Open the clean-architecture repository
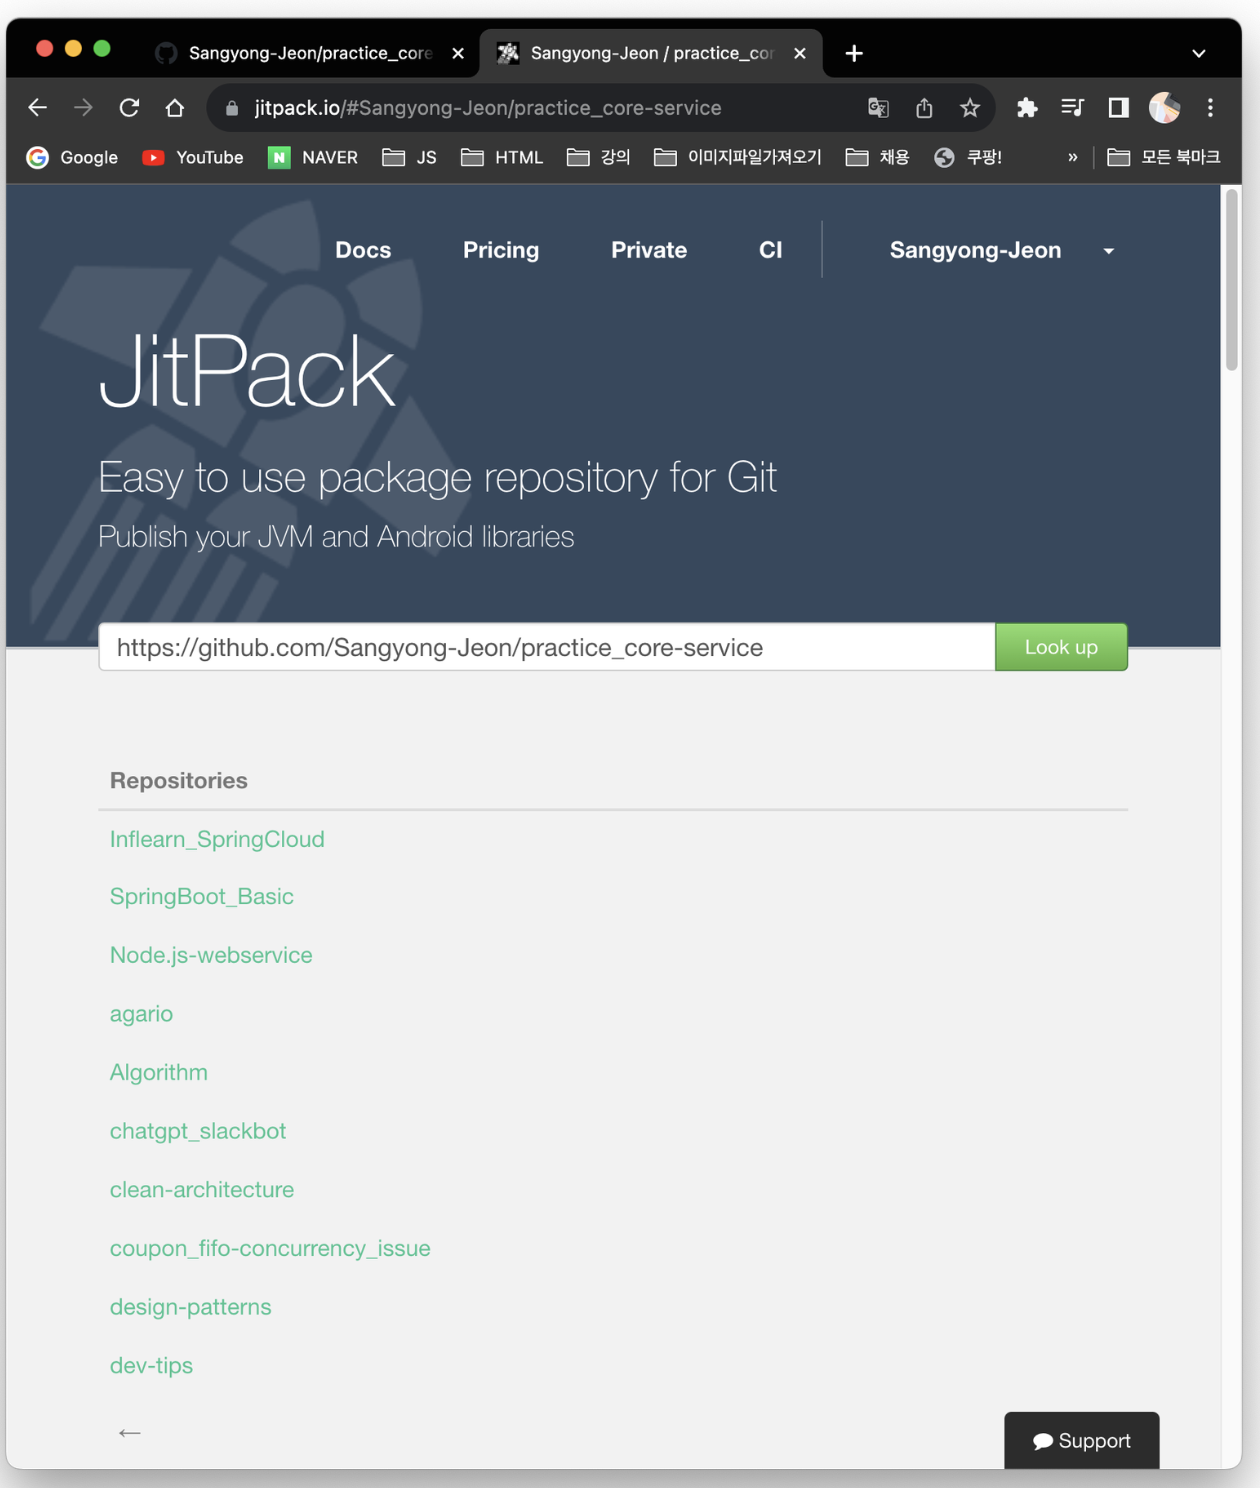1260x1488 pixels. coord(202,1190)
